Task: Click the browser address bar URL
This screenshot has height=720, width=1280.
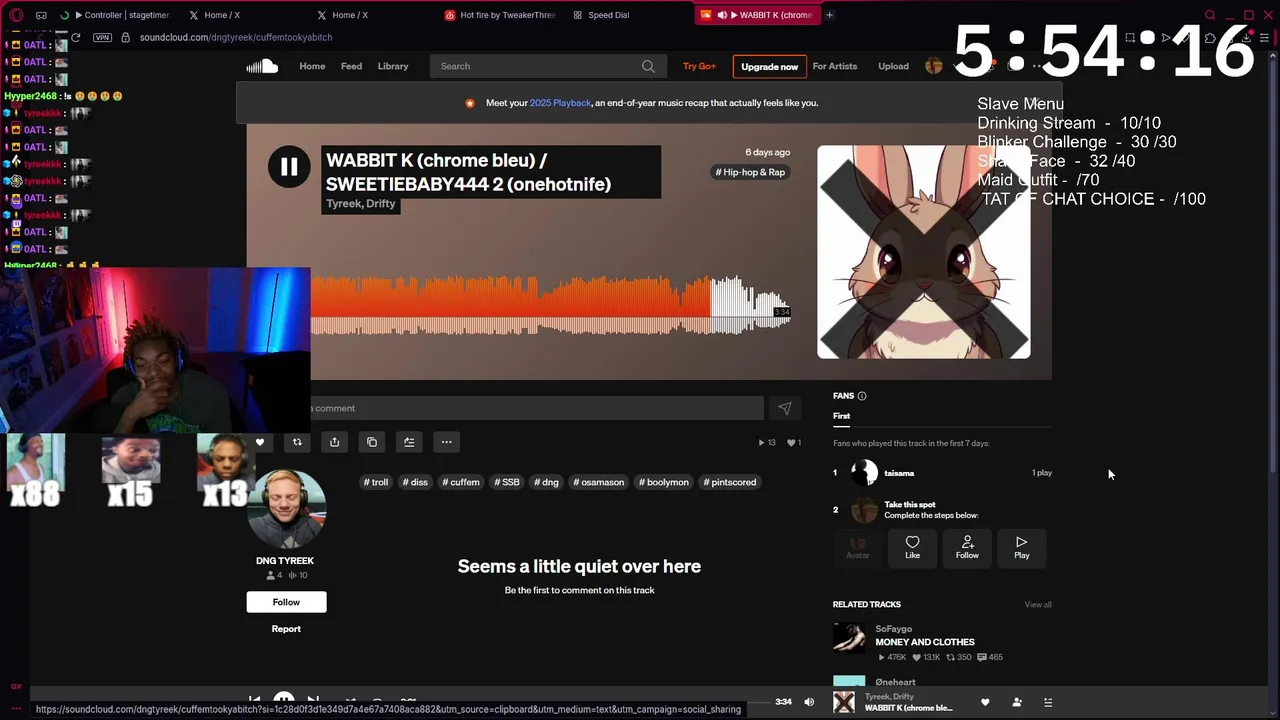Action: click(236, 37)
